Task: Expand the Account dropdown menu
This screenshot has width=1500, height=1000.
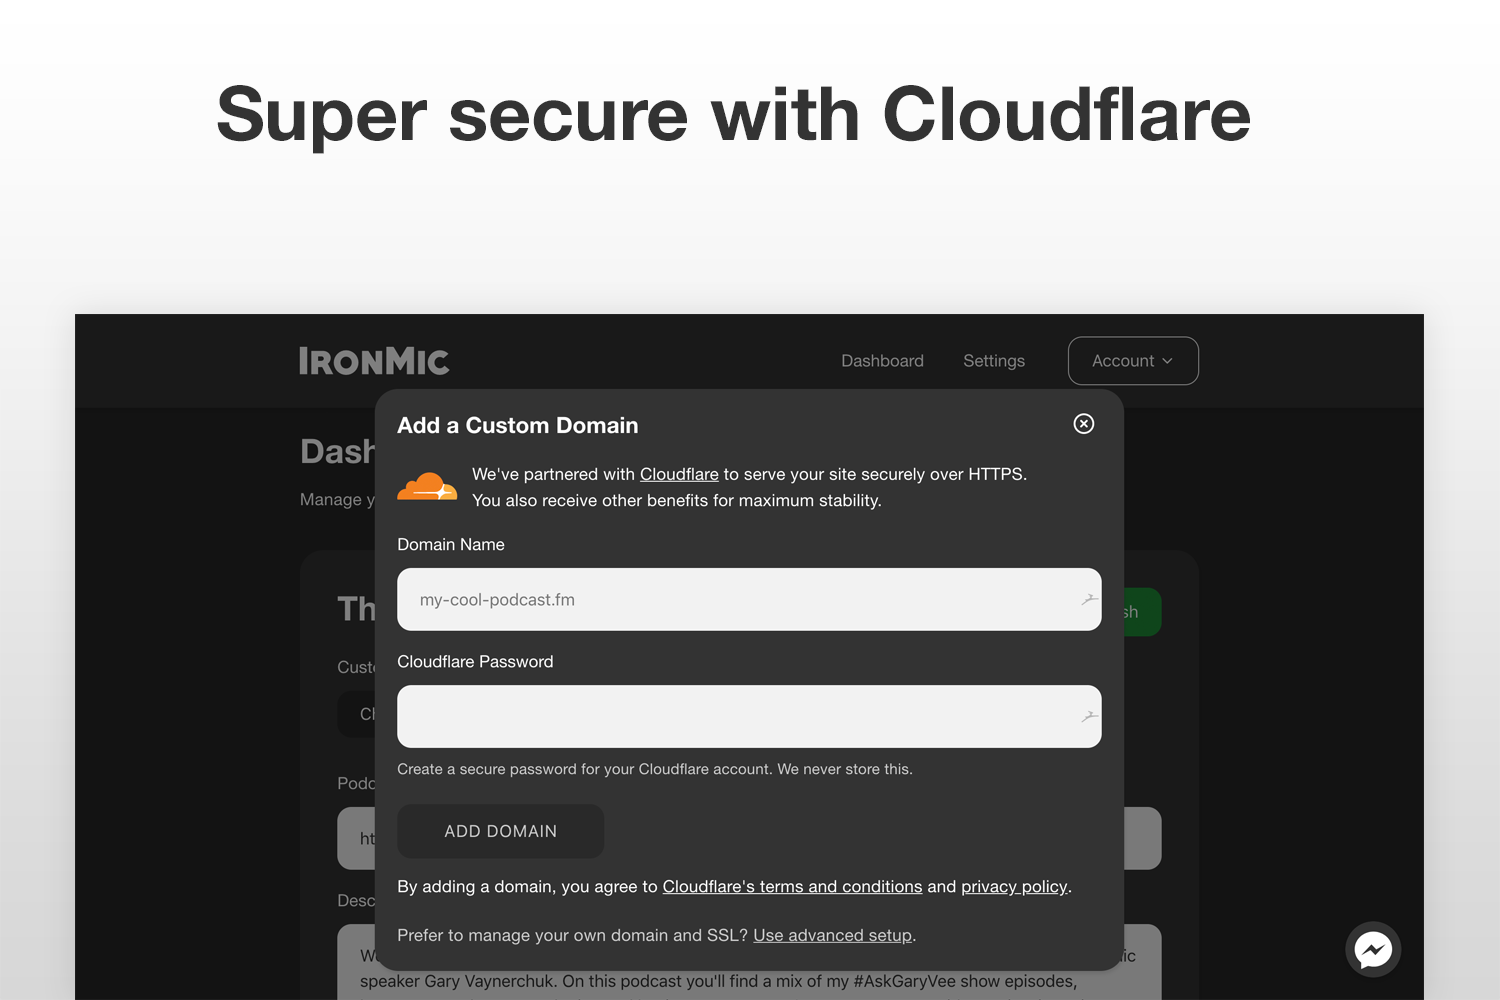Action: click(x=1132, y=361)
